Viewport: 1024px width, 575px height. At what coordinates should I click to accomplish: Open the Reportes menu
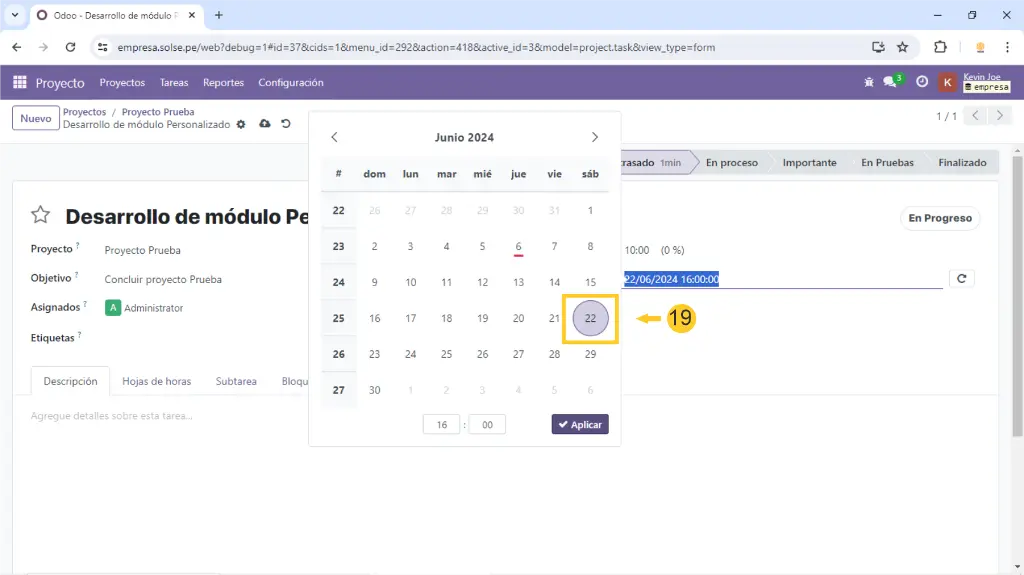tap(223, 83)
